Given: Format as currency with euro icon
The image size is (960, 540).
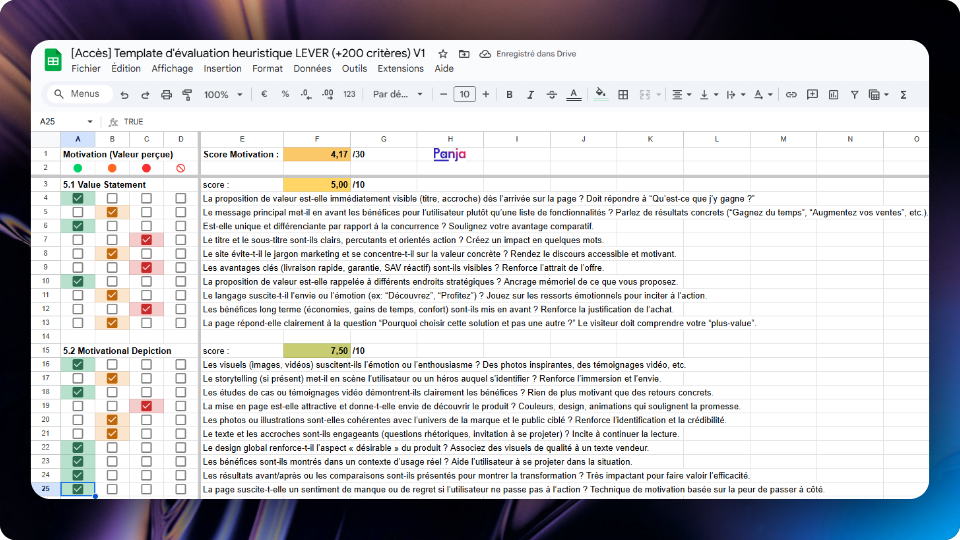Looking at the screenshot, I should [x=264, y=94].
